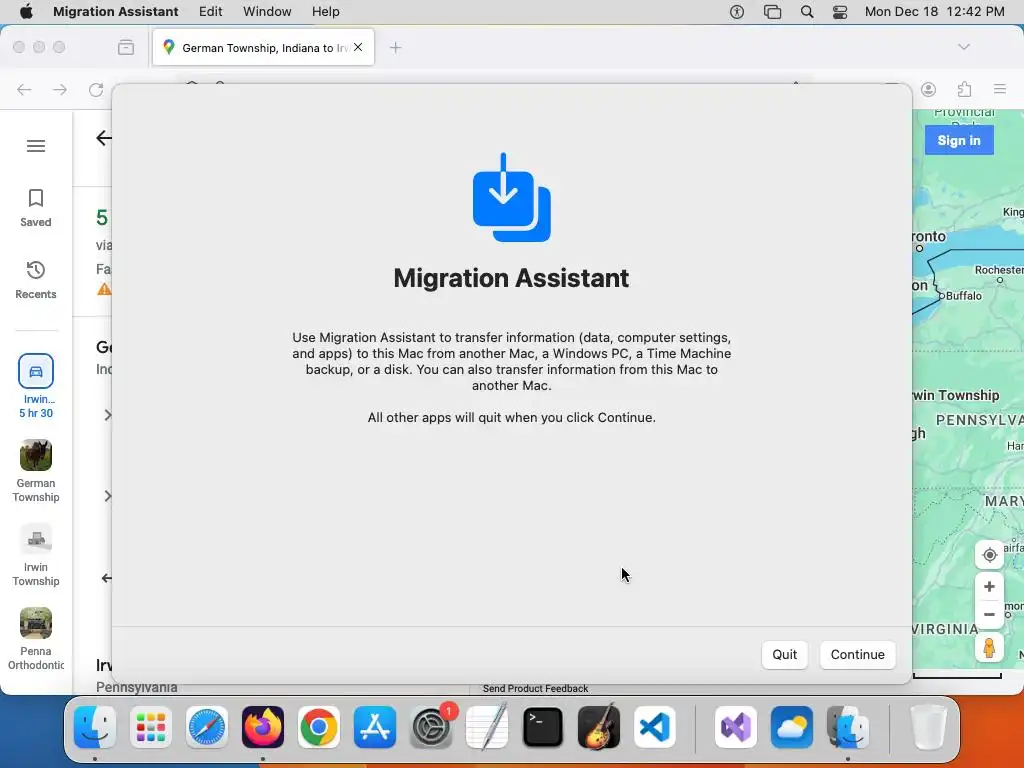The width and height of the screenshot is (1024, 768).
Task: Open the Google Maps hamburger menu
Action: tap(36, 146)
